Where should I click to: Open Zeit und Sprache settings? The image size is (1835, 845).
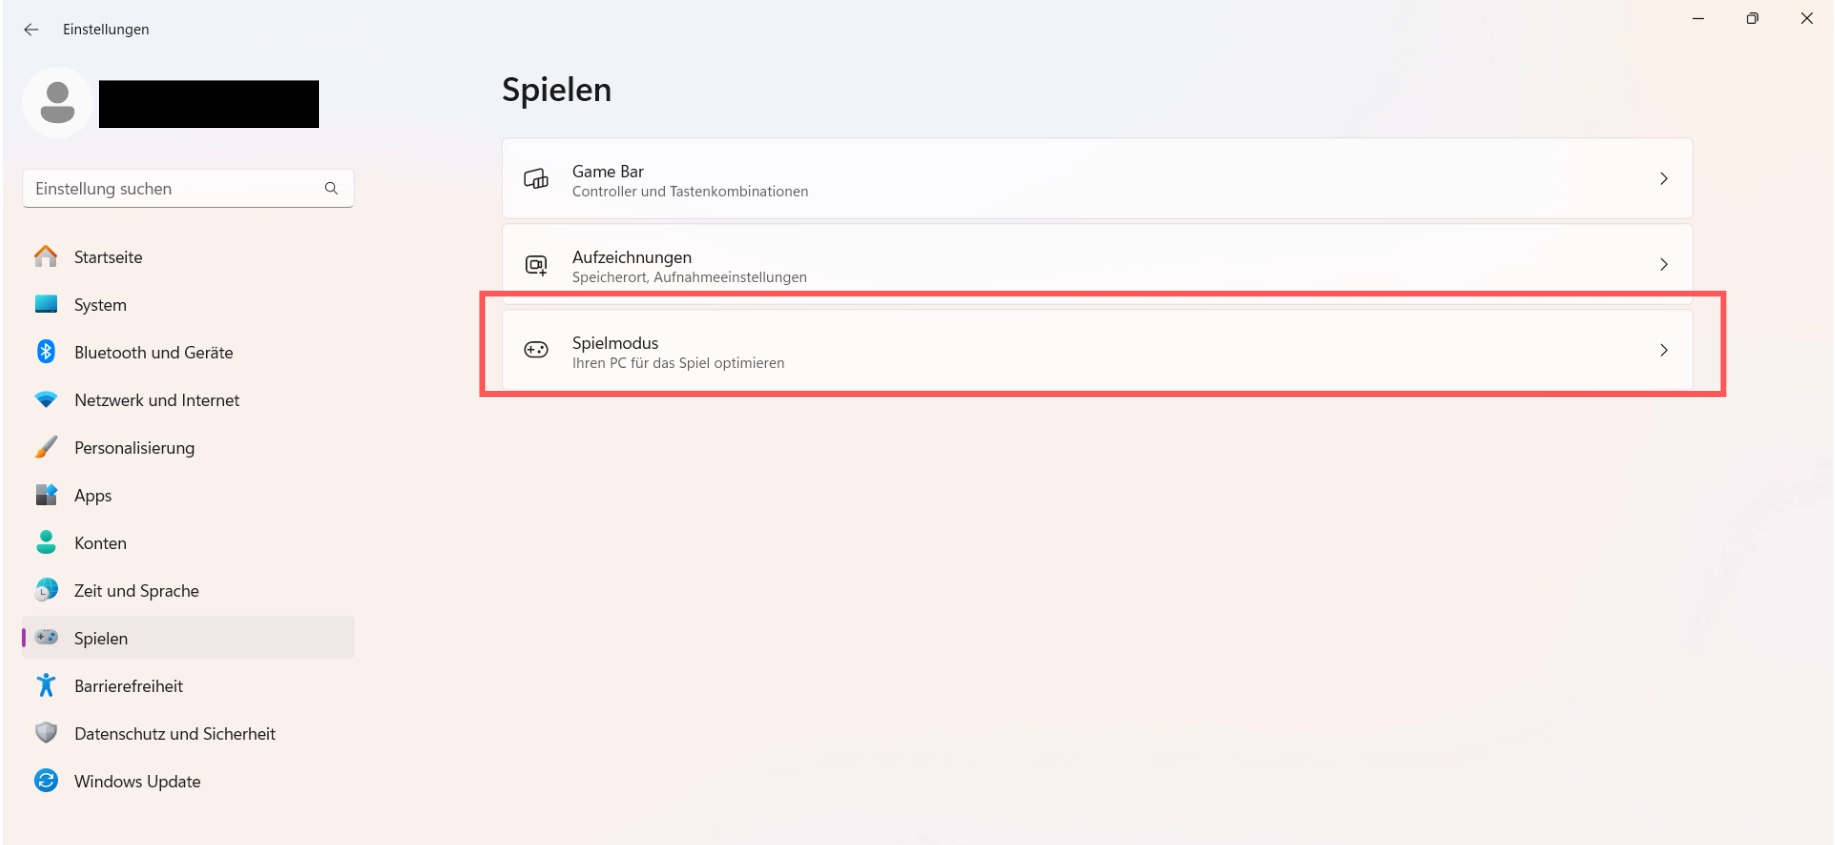click(x=136, y=591)
